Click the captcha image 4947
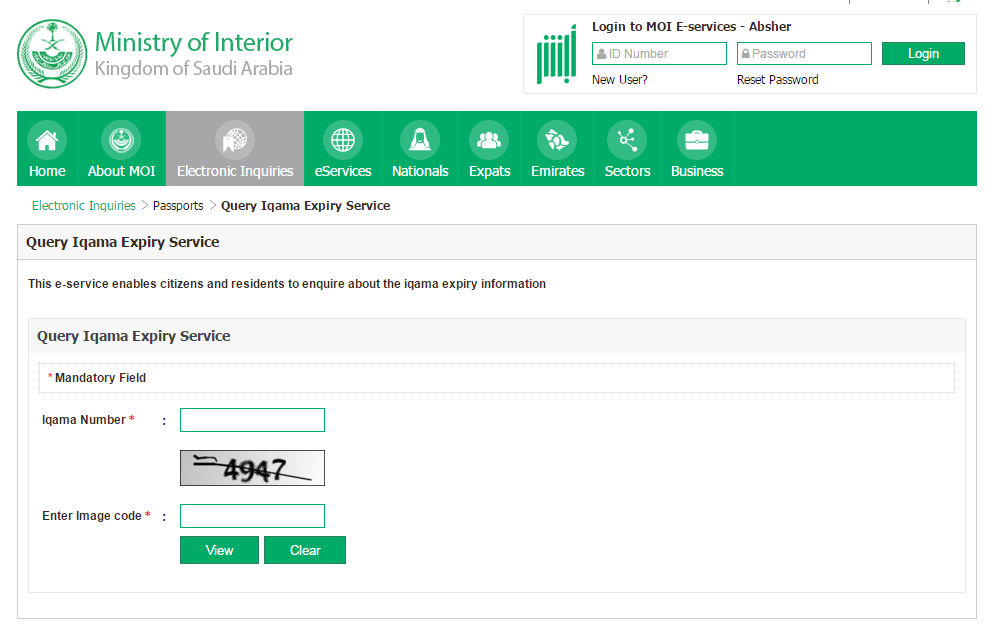Image resolution: width=992 pixels, height=632 pixels. [x=252, y=468]
